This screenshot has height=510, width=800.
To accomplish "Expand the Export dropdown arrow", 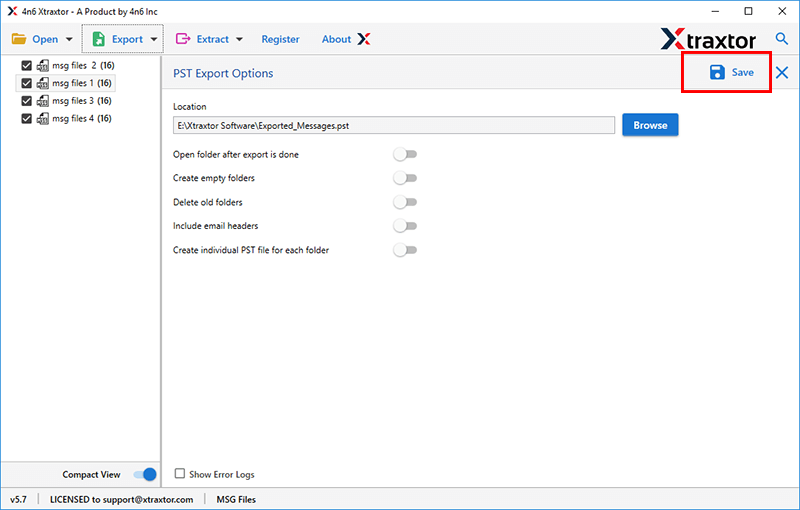I will click(x=154, y=39).
